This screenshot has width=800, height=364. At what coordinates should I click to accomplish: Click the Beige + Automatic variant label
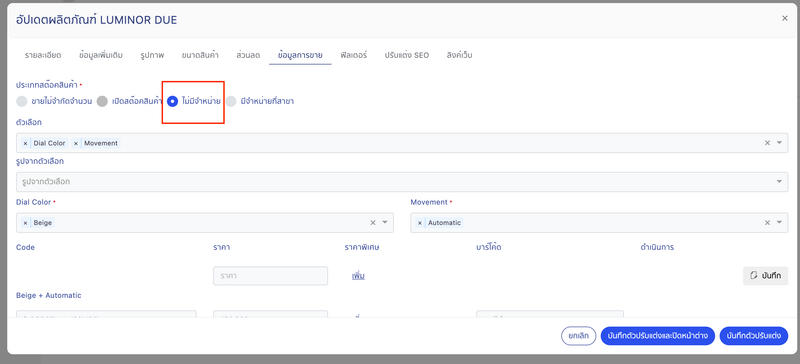coord(48,296)
